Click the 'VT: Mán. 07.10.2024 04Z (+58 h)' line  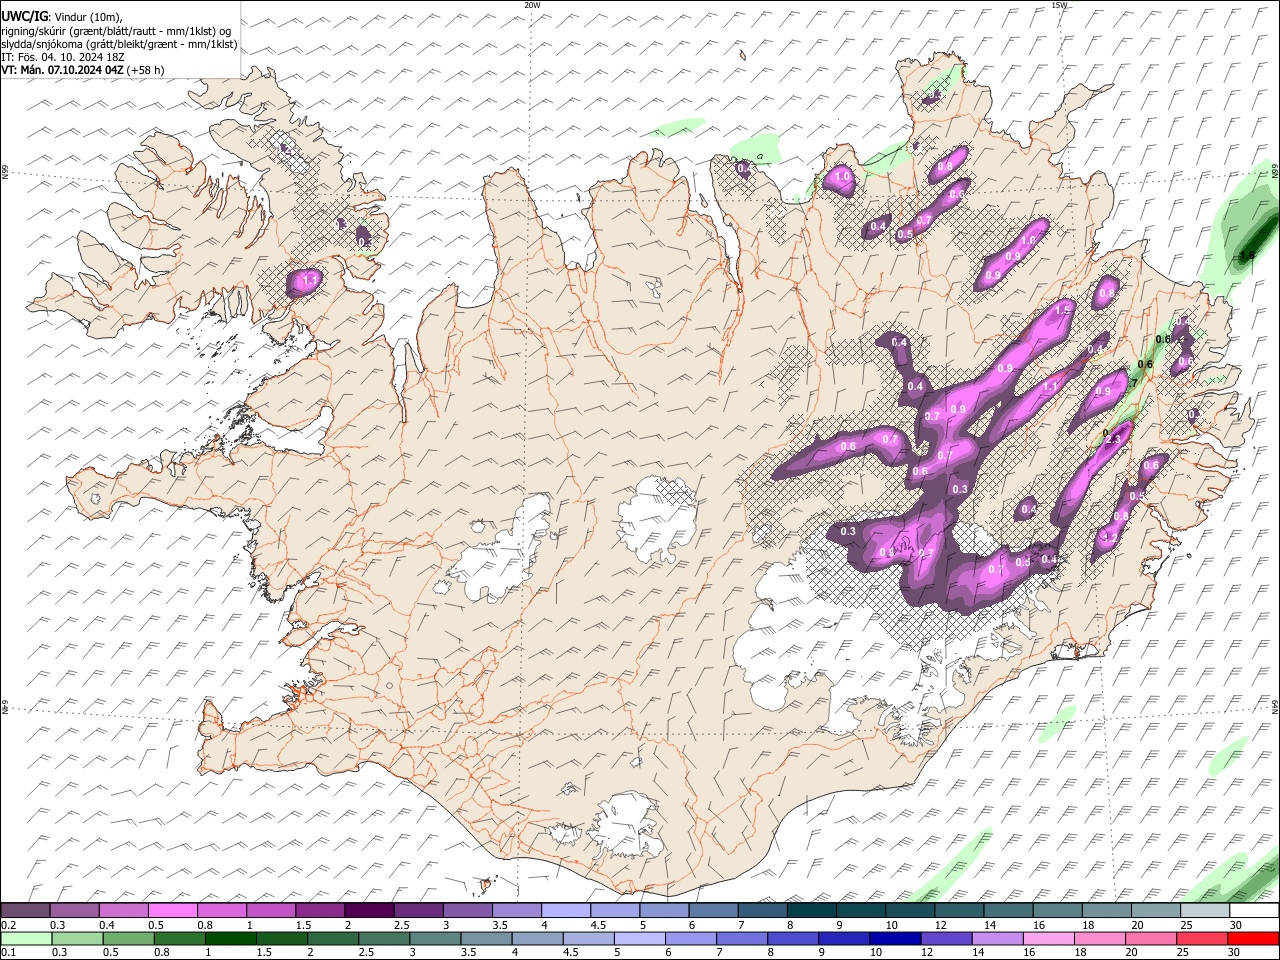83,70
